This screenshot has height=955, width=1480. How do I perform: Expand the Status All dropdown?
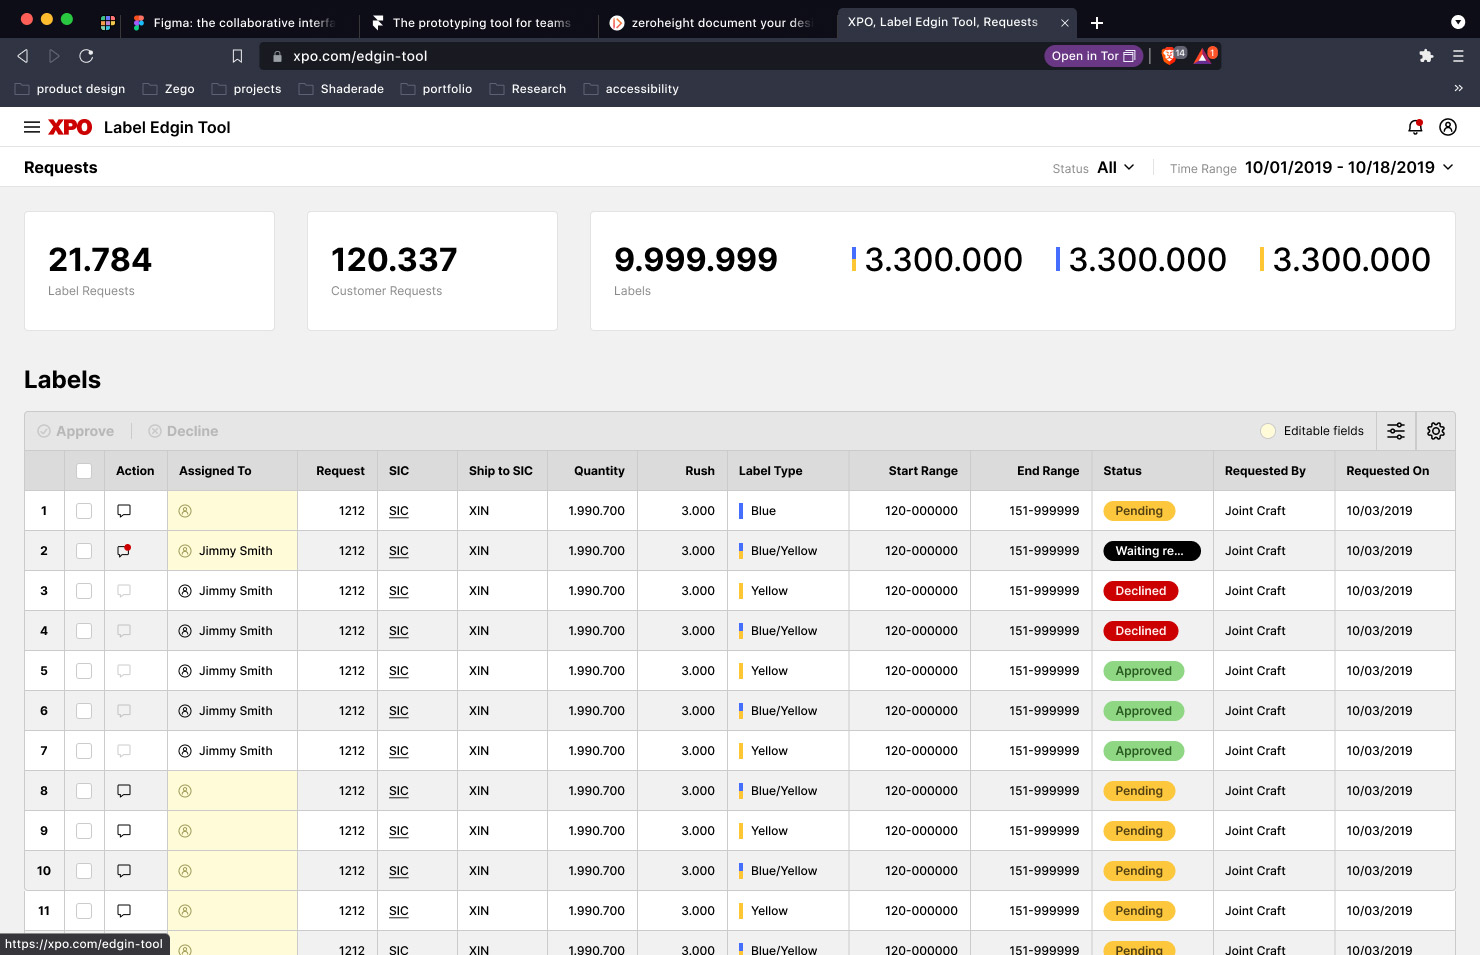[x=1115, y=168]
